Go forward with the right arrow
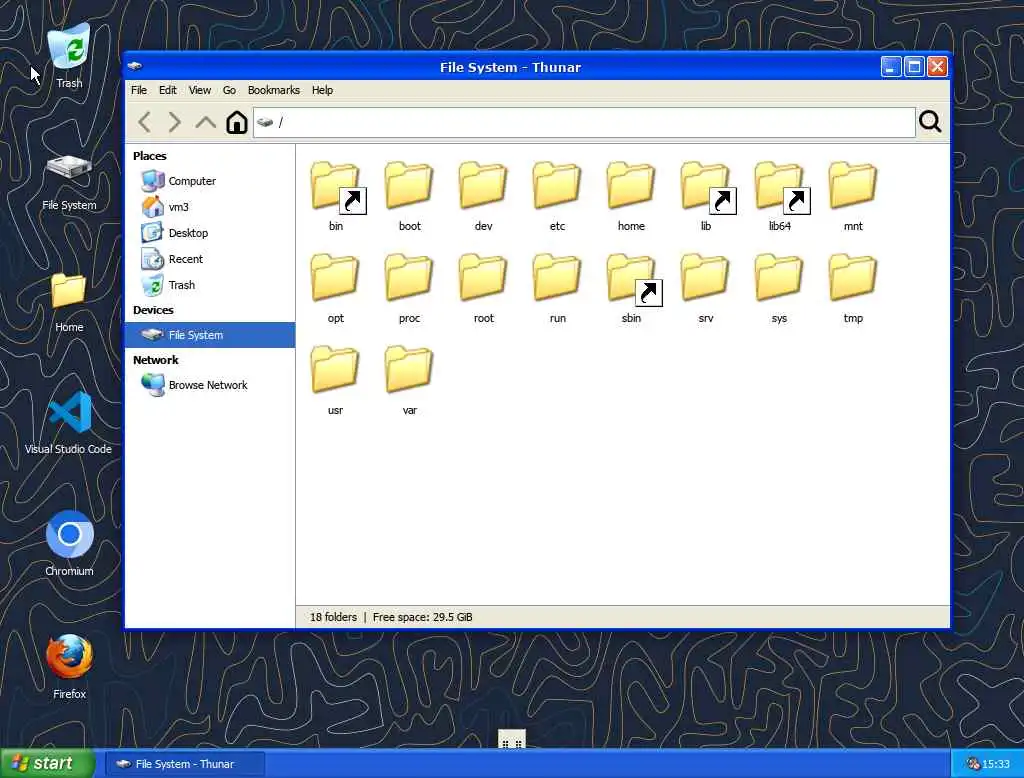The width and height of the screenshot is (1024, 778). [174, 122]
